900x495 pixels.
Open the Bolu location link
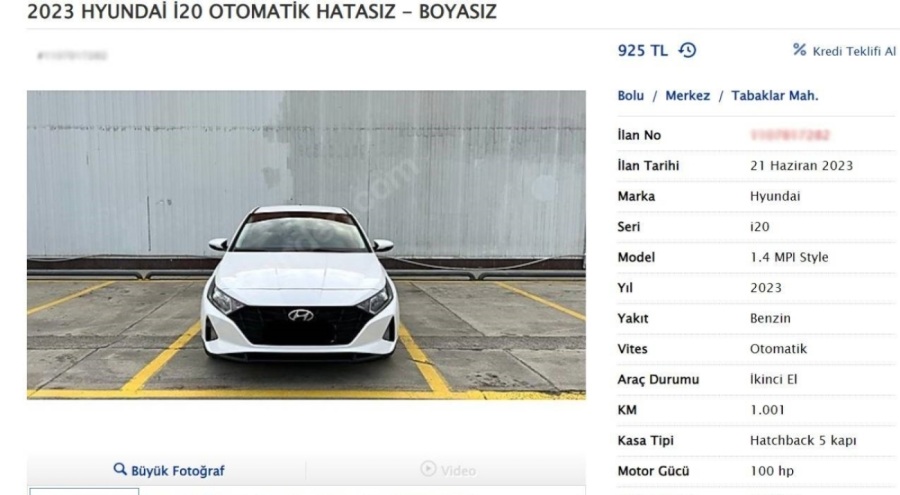(x=630, y=95)
